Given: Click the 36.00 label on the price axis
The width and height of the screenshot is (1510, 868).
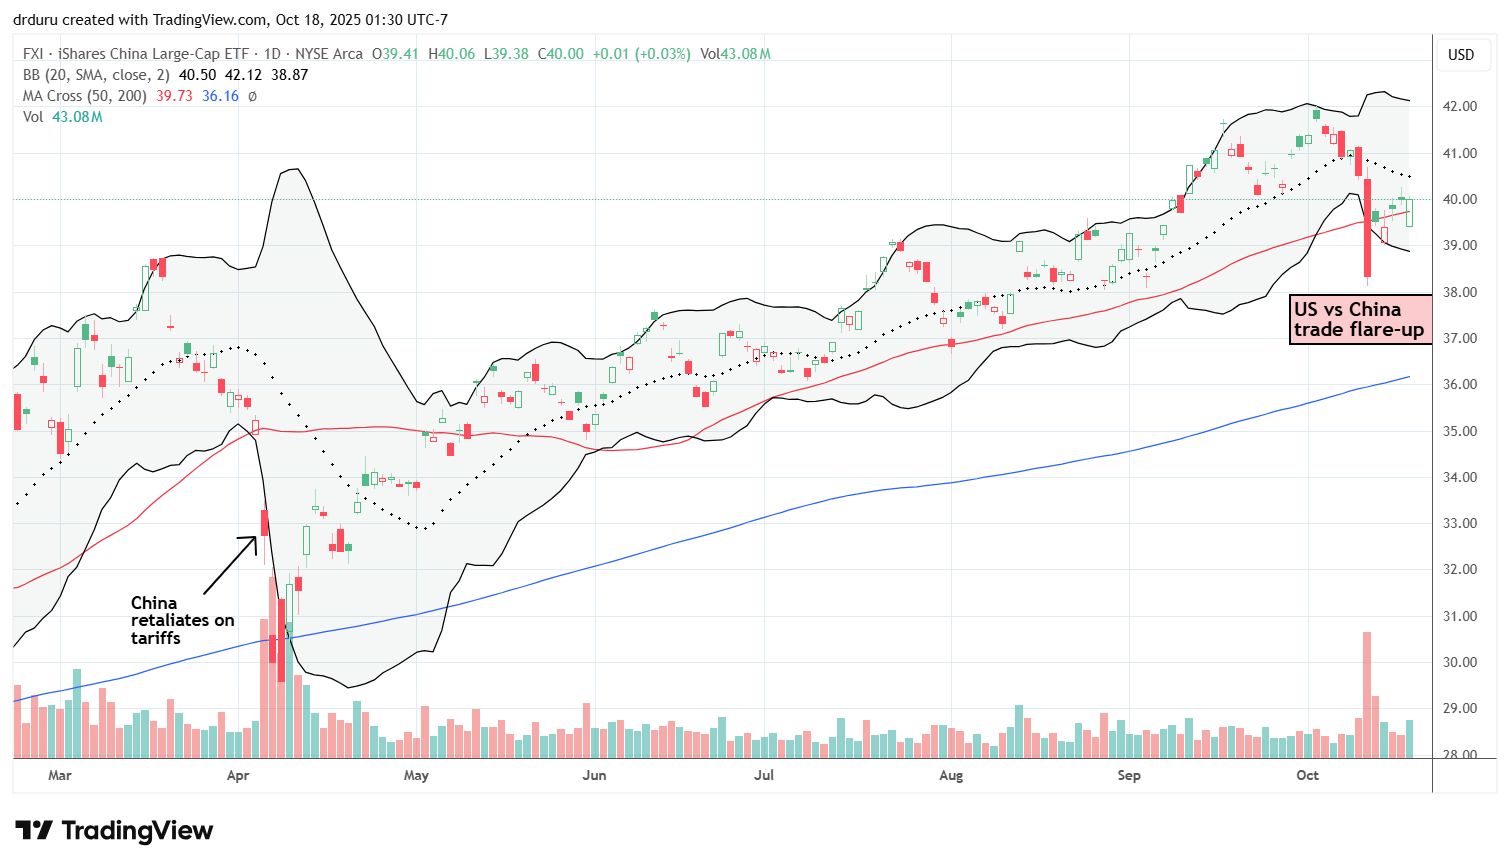Looking at the screenshot, I should pos(1460,385).
